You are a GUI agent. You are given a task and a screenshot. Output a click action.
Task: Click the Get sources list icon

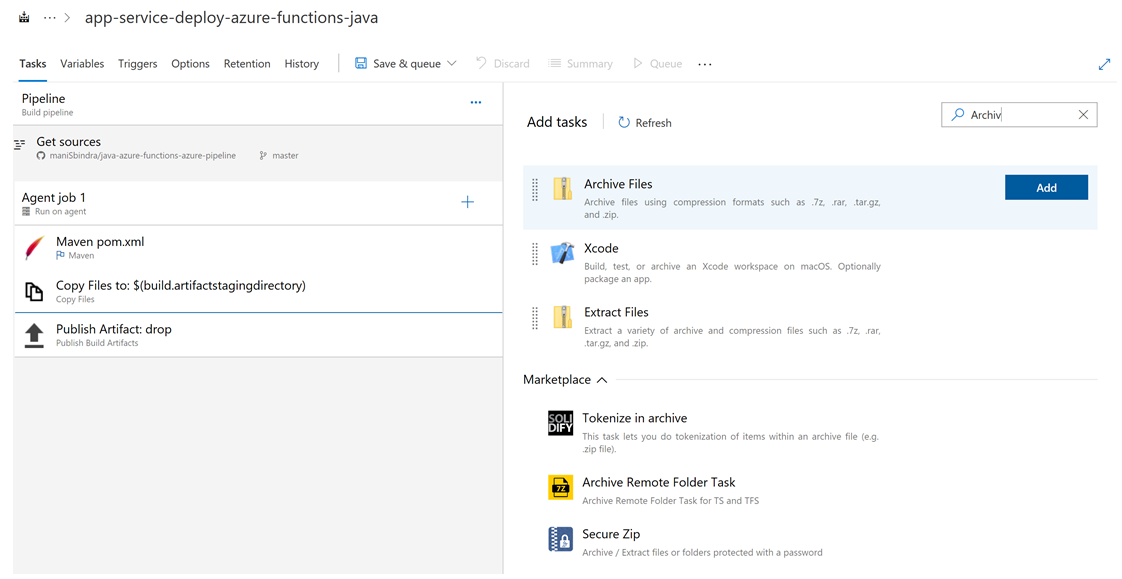pos(20,145)
